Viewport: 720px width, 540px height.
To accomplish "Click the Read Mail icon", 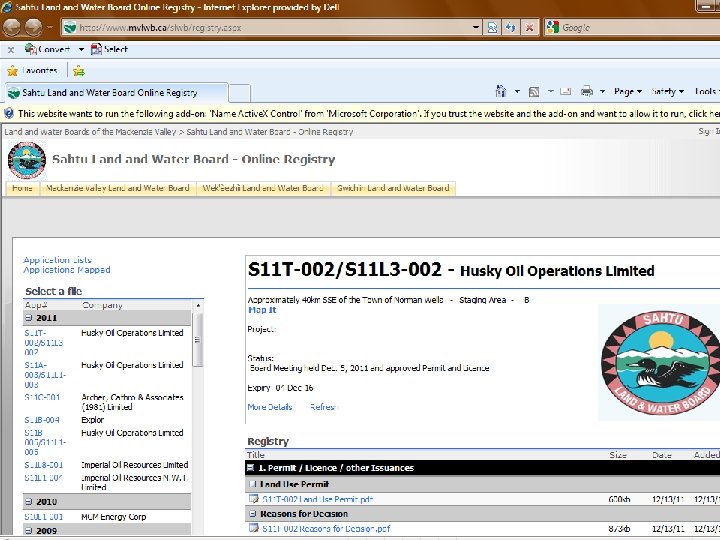I will pyautogui.click(x=566, y=91).
